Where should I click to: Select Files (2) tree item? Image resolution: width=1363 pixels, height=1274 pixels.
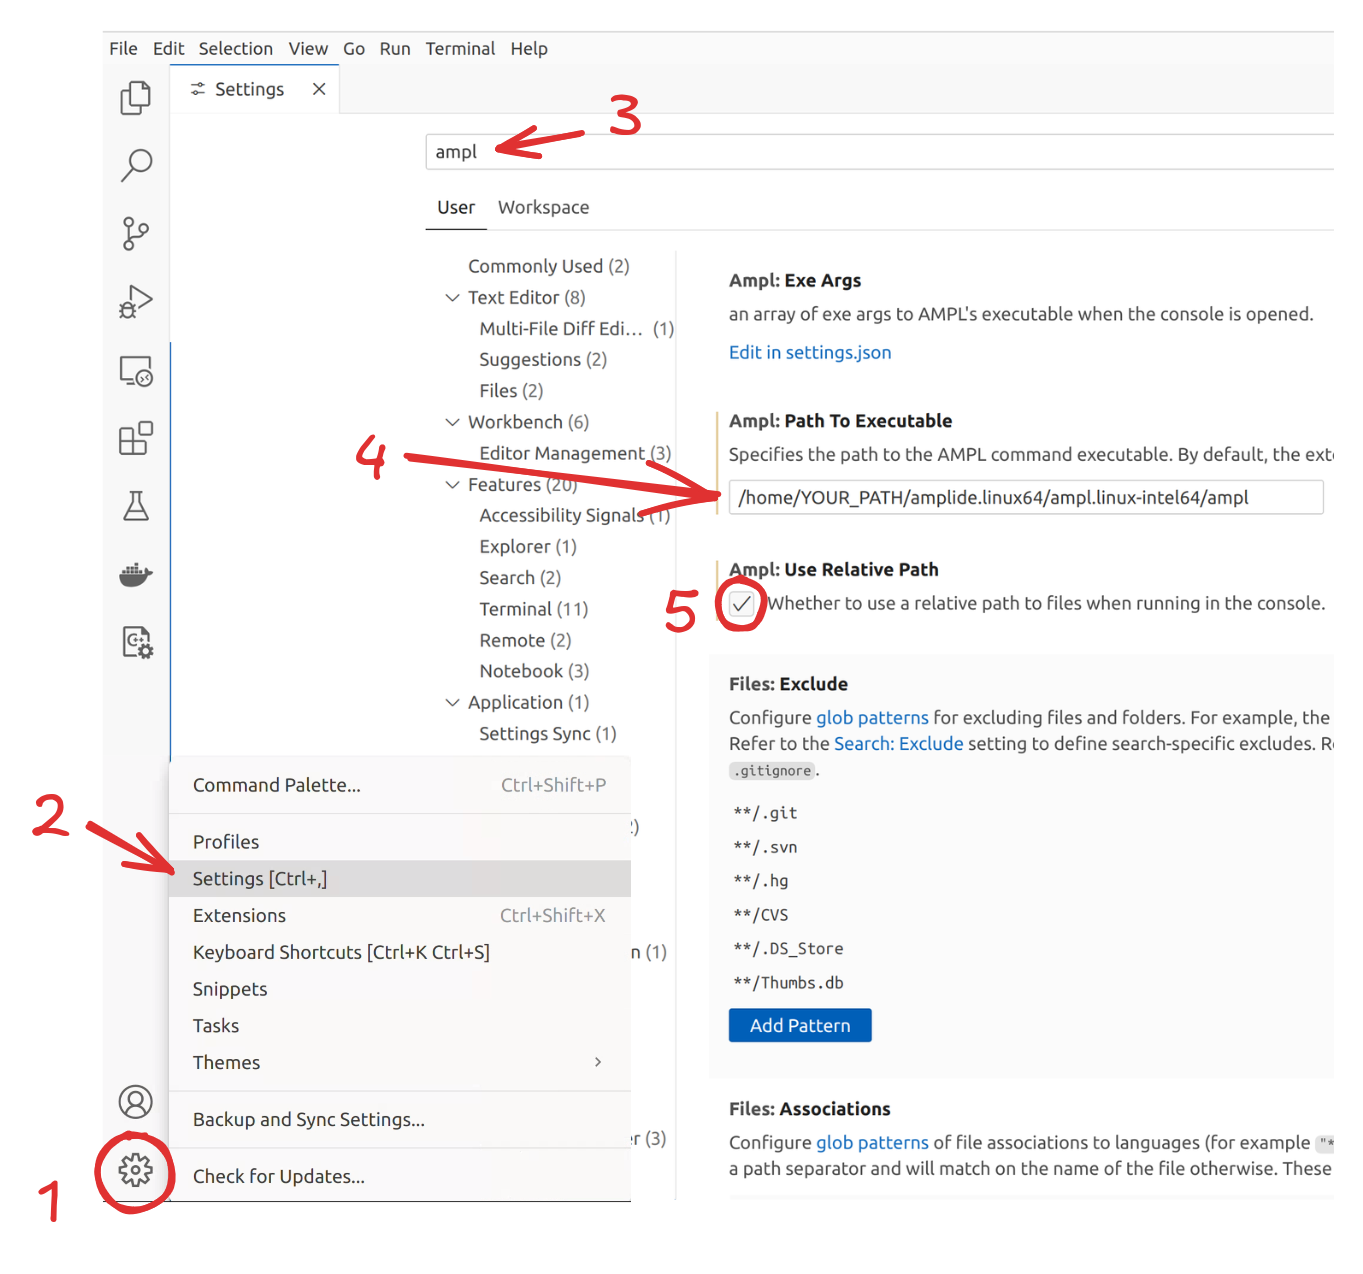(511, 391)
